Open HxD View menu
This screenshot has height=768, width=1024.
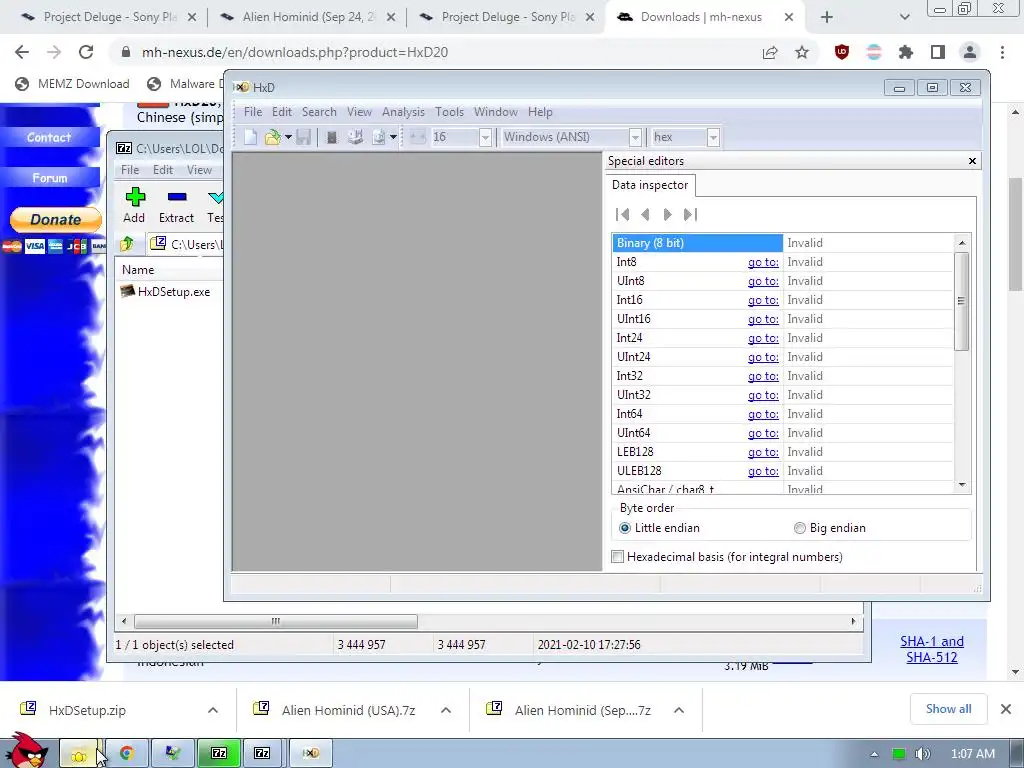(x=359, y=112)
